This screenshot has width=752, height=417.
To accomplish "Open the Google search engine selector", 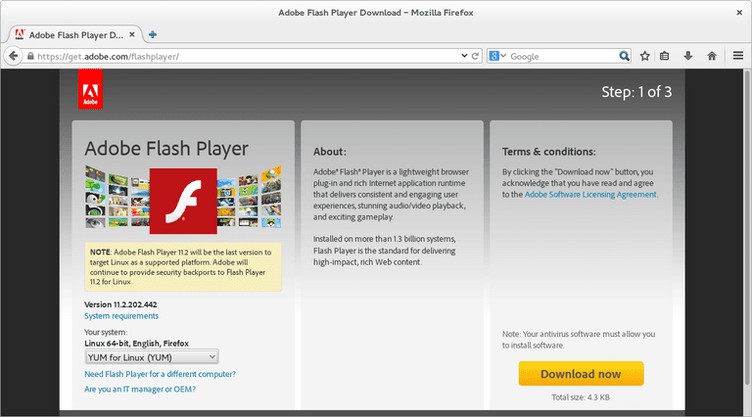I will pos(497,56).
